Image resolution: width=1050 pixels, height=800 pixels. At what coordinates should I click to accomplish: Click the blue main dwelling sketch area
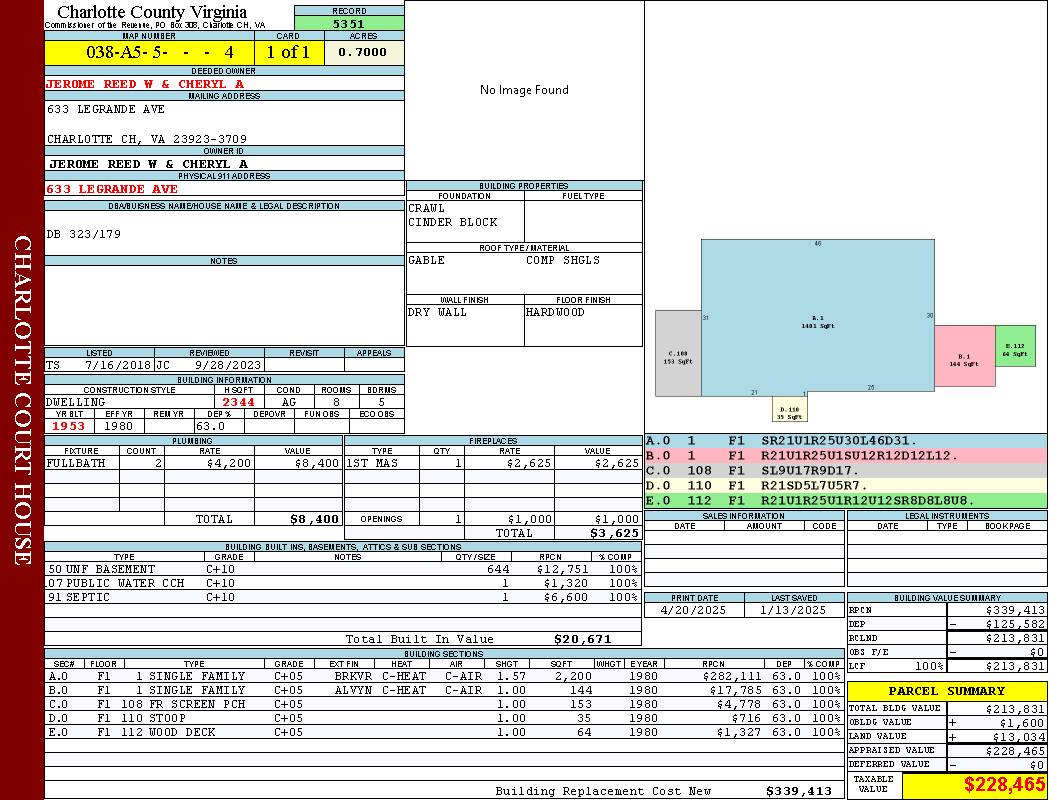[x=817, y=315]
